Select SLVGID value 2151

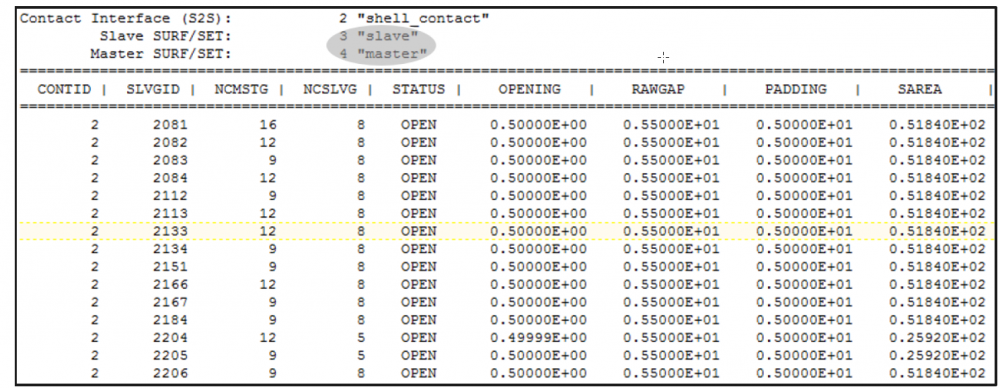[x=170, y=267]
